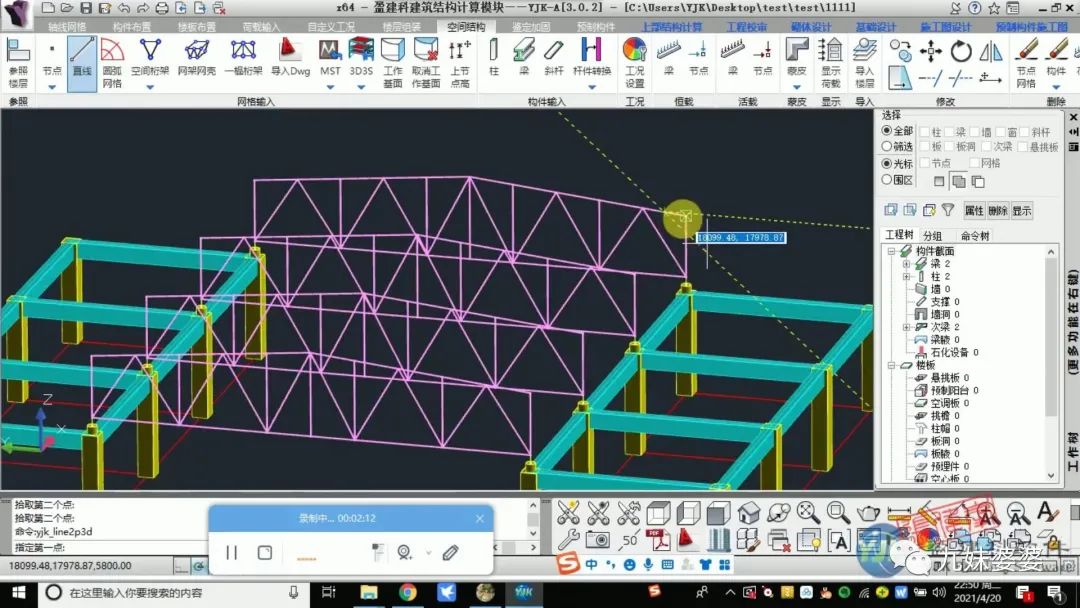The height and width of the screenshot is (608, 1080).
Task: Open the 基础设计 module link
Action: point(875,27)
